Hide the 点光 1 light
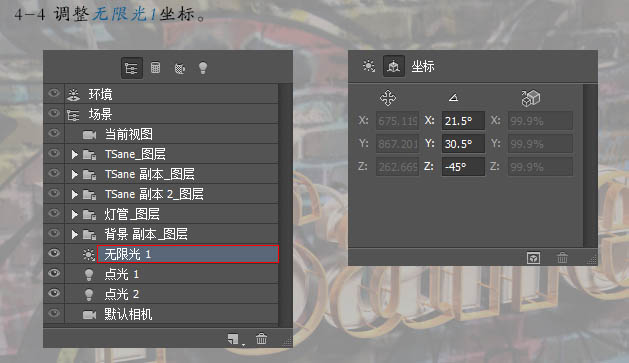 click(x=54, y=273)
